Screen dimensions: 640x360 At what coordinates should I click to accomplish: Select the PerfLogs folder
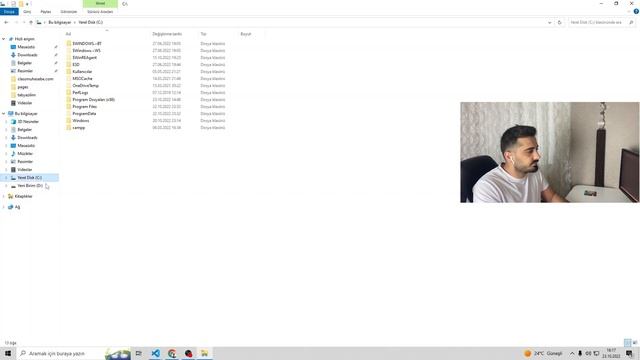coord(80,93)
